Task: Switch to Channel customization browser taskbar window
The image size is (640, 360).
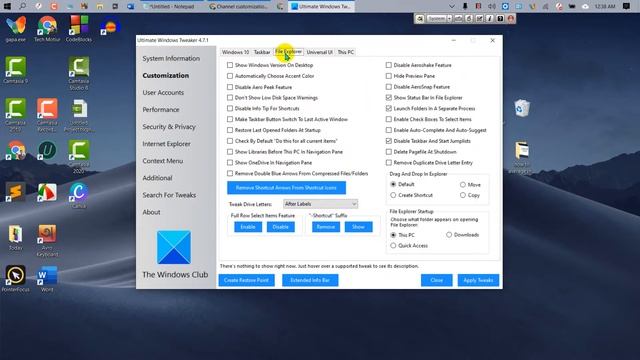Action: (x=238, y=6)
